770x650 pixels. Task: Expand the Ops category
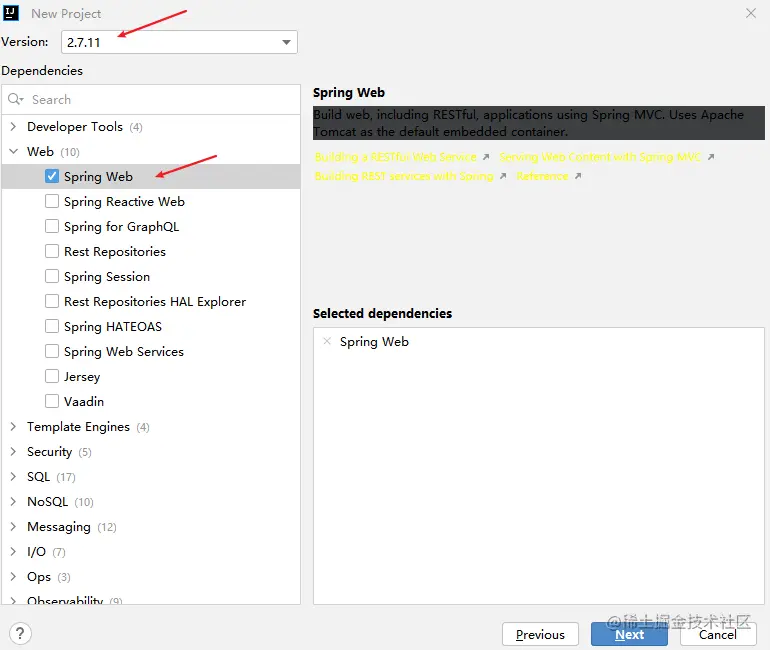pos(14,577)
